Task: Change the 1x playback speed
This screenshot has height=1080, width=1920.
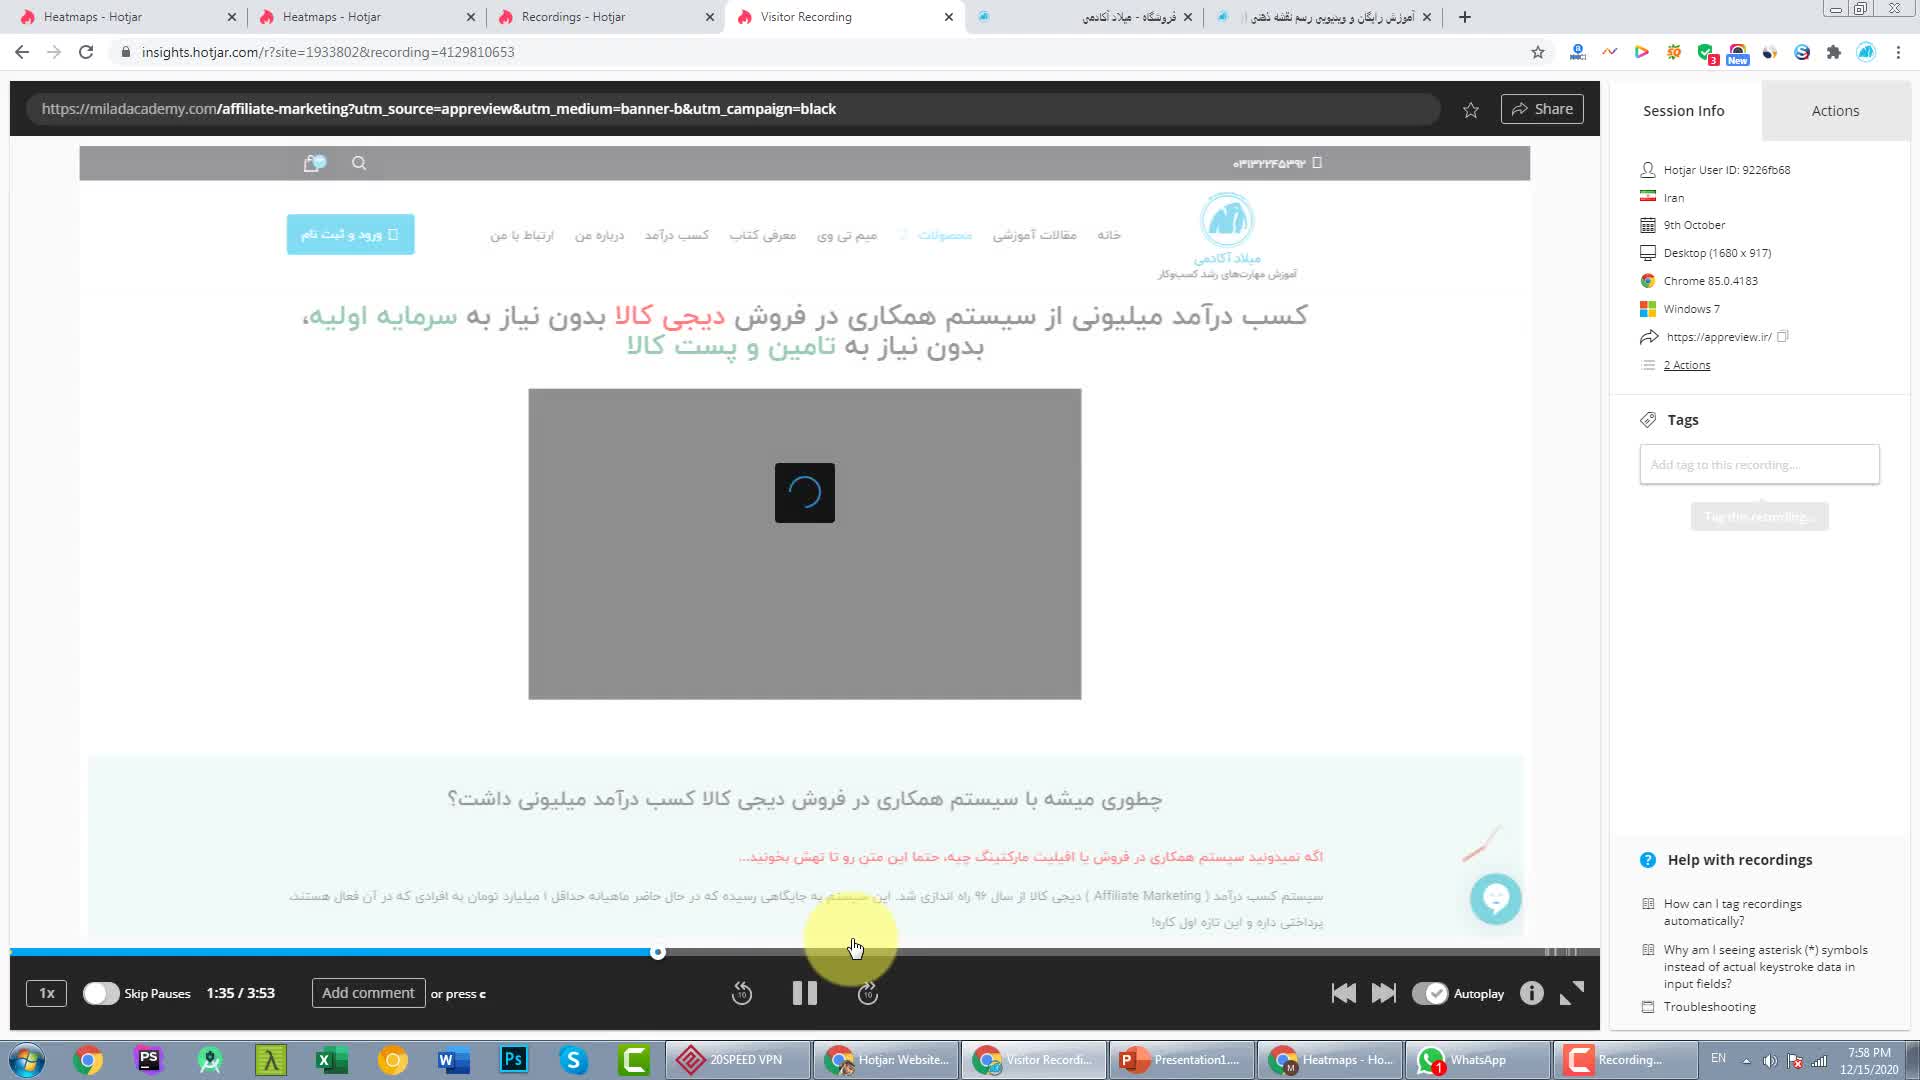Action: click(x=47, y=993)
